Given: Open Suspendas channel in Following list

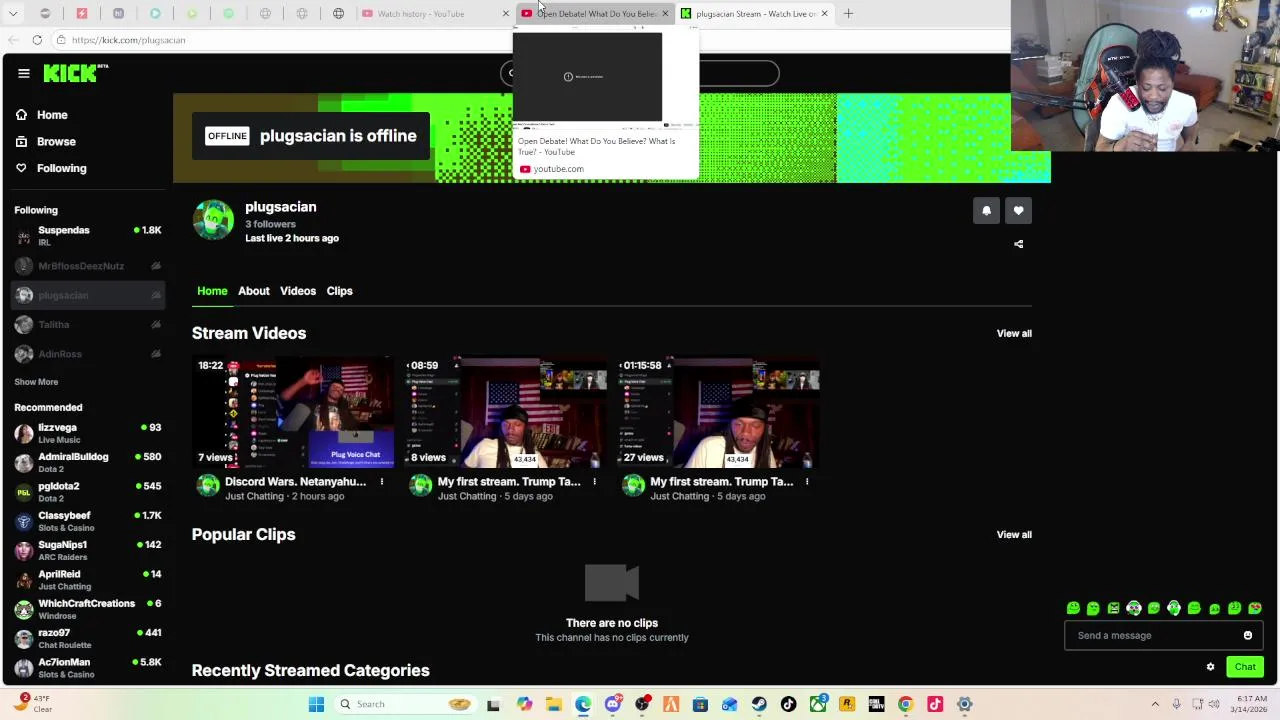Looking at the screenshot, I should point(87,236).
